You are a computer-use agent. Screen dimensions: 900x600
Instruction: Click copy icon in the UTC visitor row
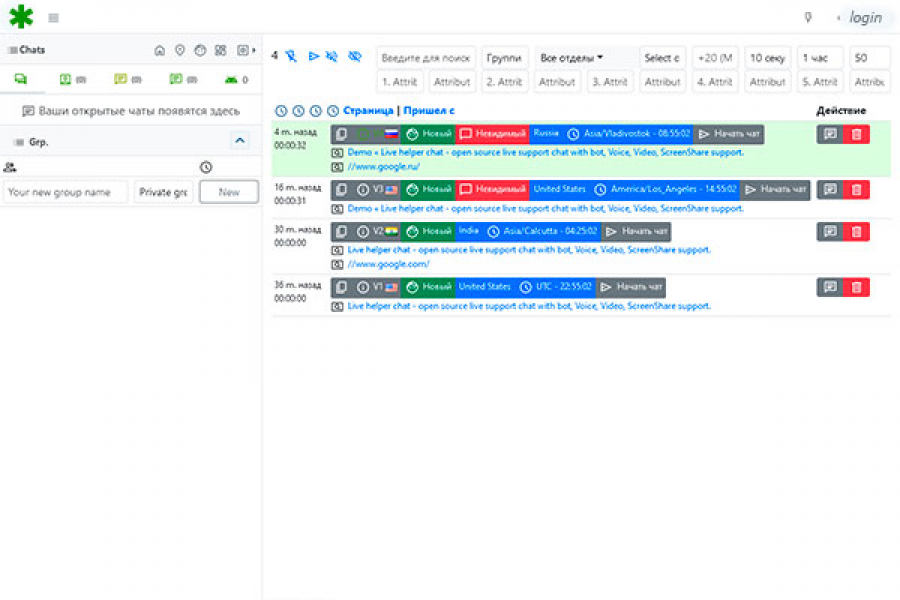[x=341, y=287]
